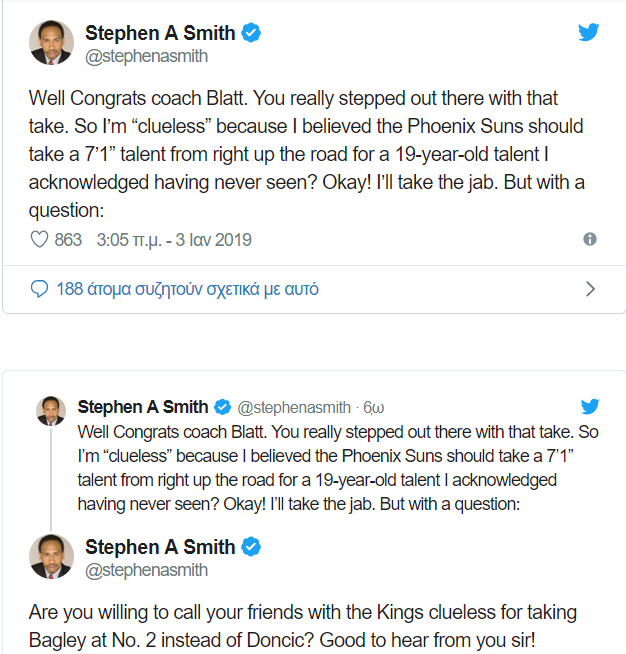
Task: Open Stephen A Smith's avatar in the top tweet
Action: click(50, 44)
